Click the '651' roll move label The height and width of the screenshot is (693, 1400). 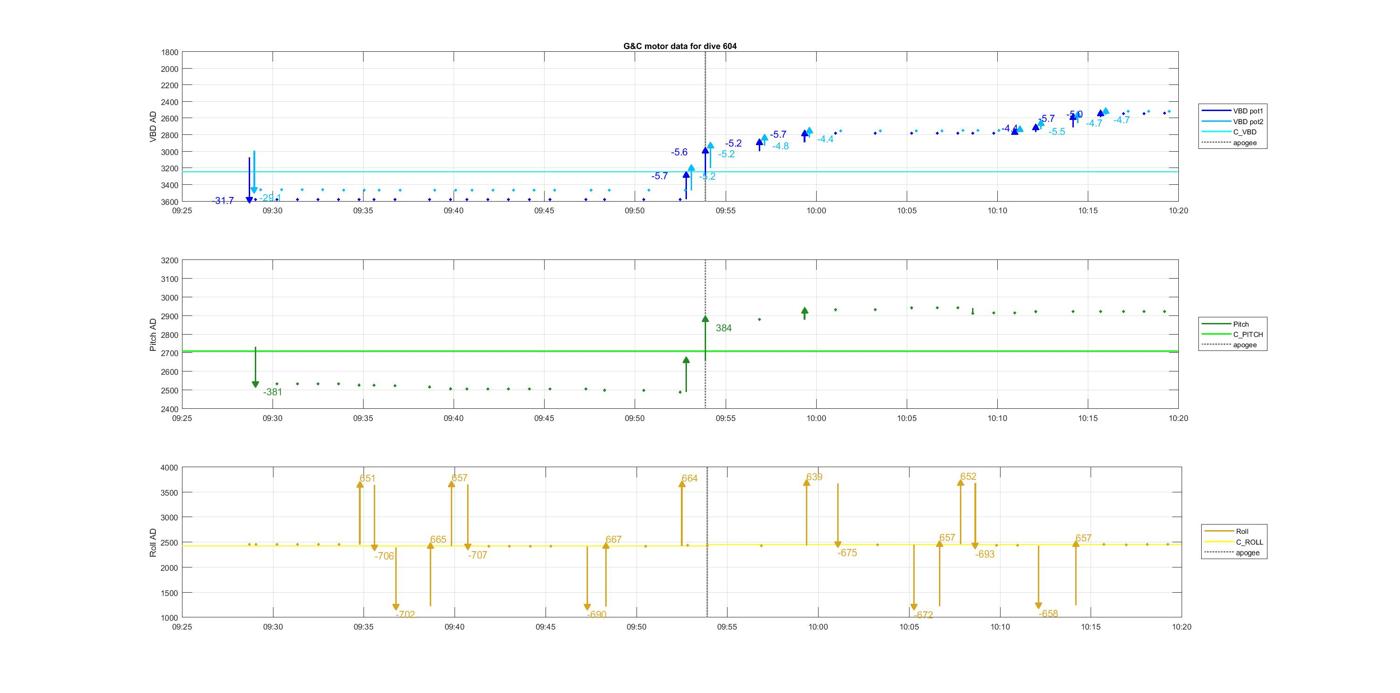point(368,478)
